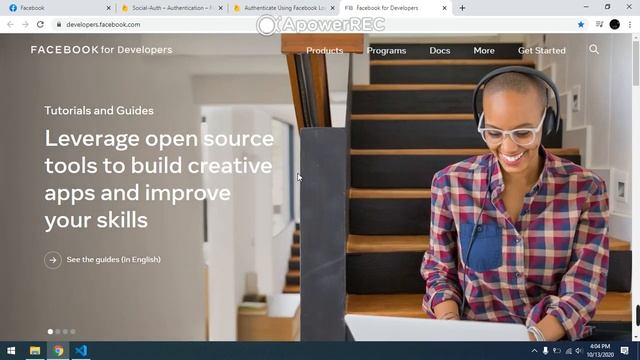Open the taskbar clock showing 4:04 PM
The image size is (640, 360).
tap(600, 351)
